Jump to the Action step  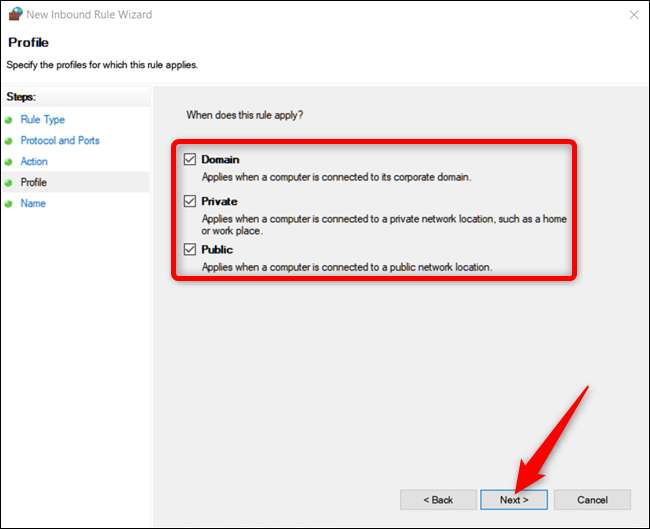34,162
